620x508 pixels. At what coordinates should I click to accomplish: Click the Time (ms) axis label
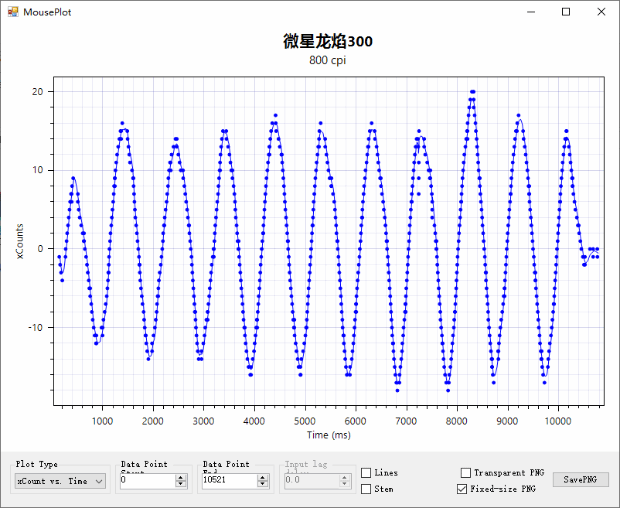point(329,435)
